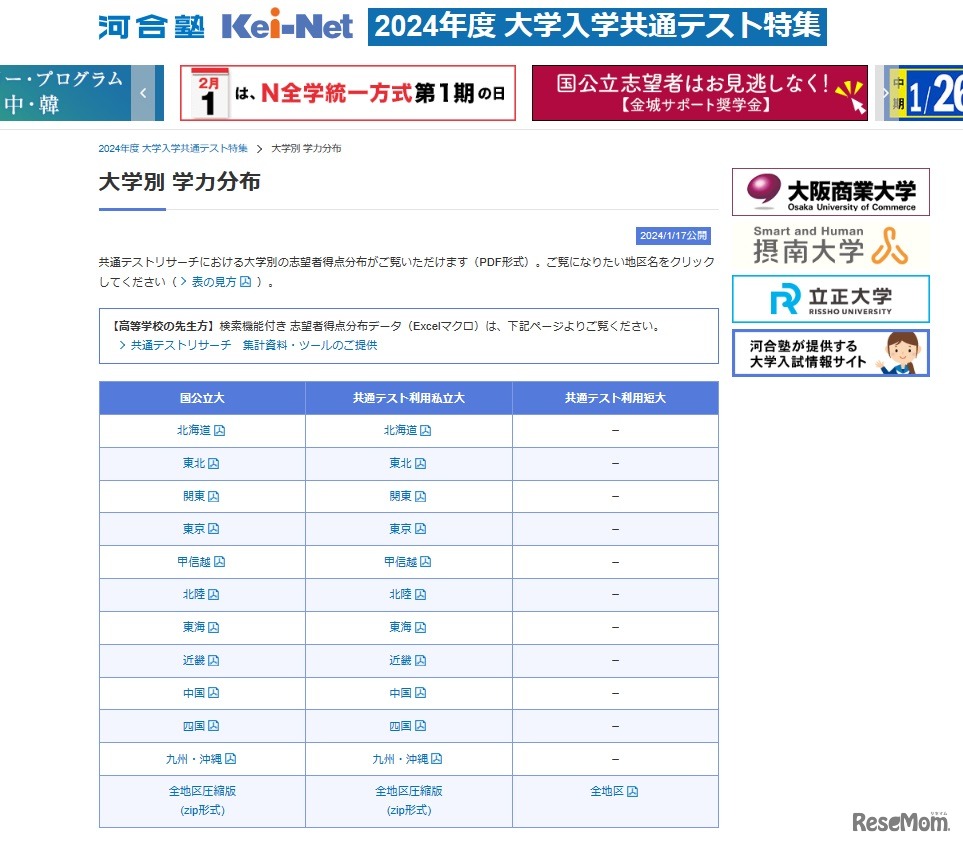Open 四国 PDF under 共通テスト利用私立大
Viewport: 963px width, 845px height.
408,726
